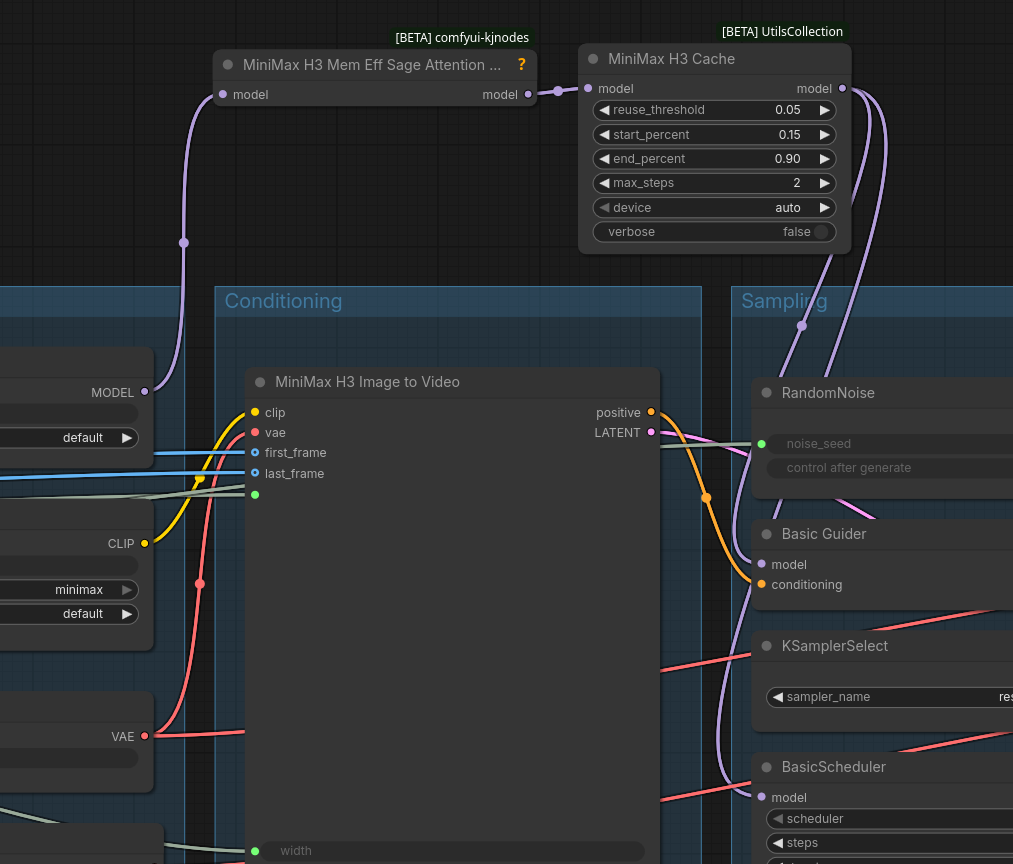Decrease reuse_threshold with left arrow
Screen dimensions: 1013x864
tap(604, 110)
